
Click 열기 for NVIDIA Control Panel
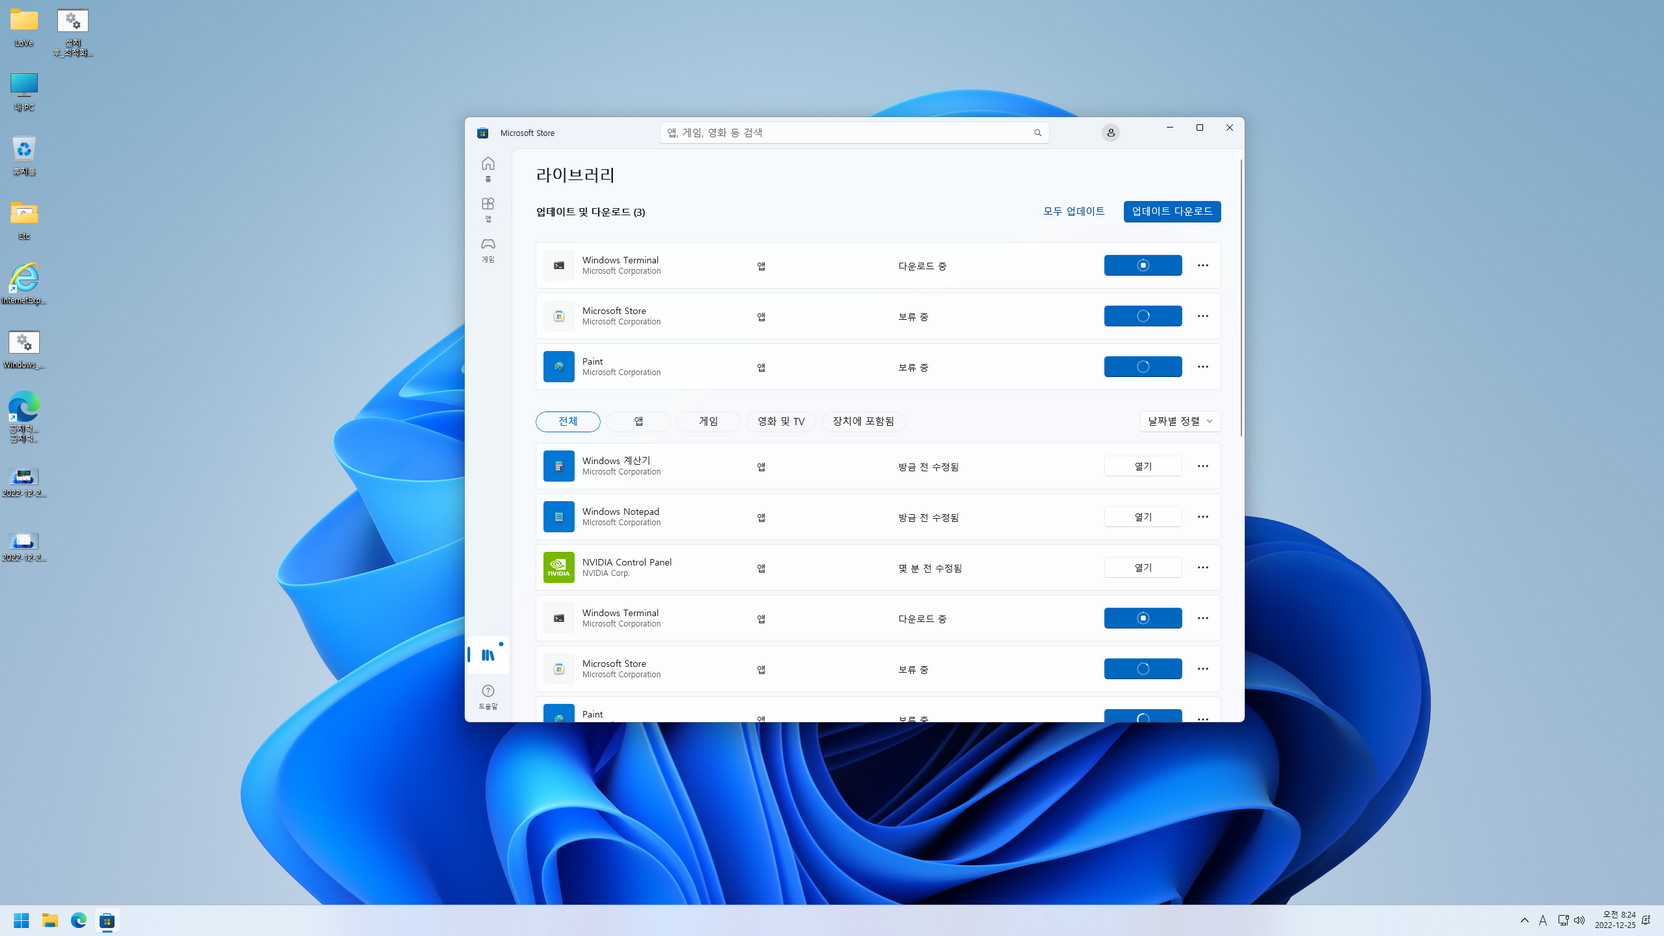[x=1142, y=567]
